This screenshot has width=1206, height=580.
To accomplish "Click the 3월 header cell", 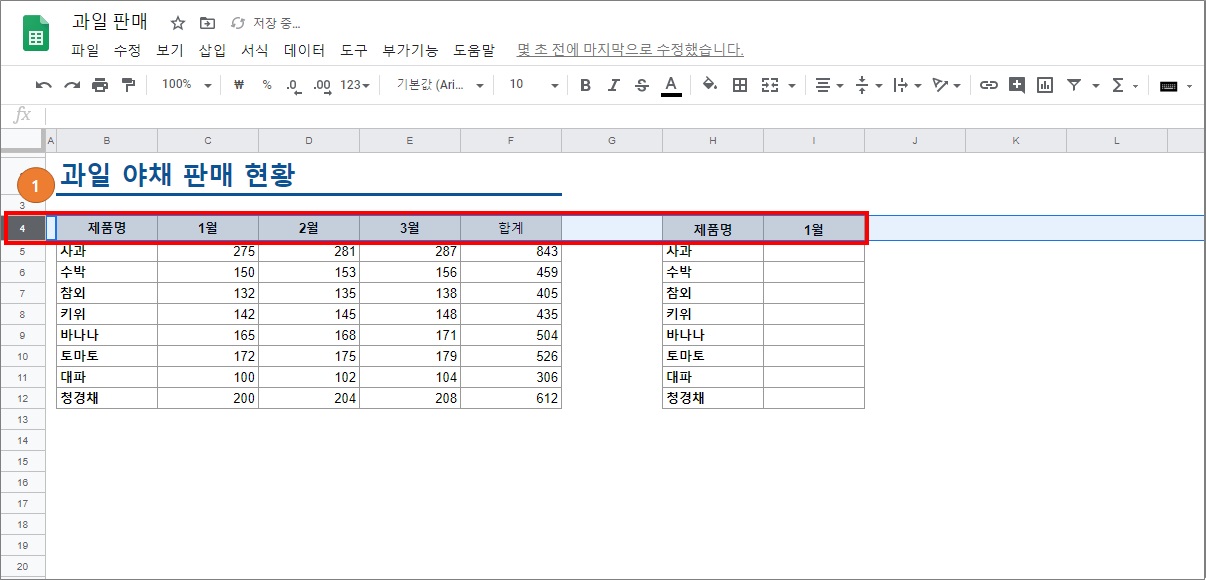I will click(410, 229).
